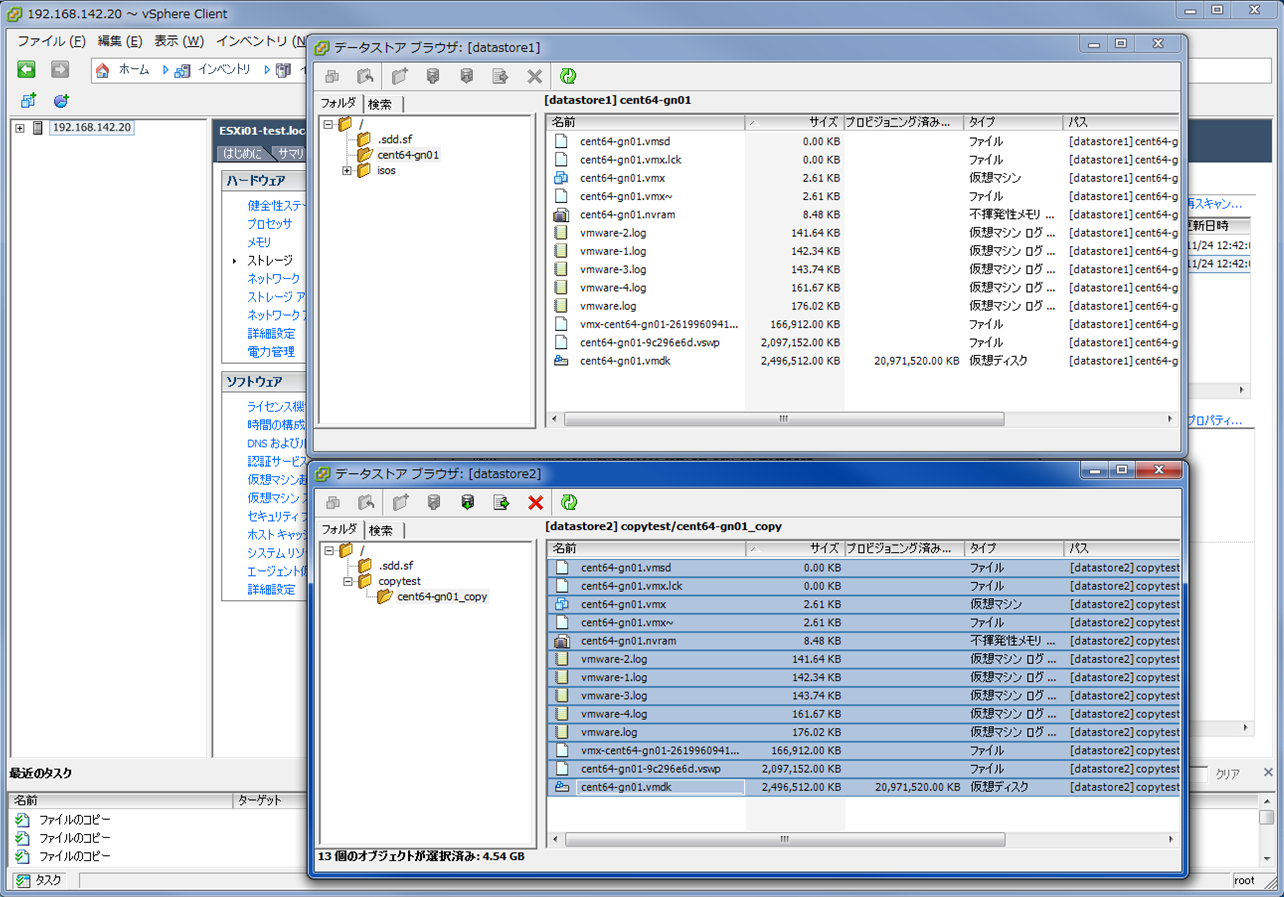
Task: Click up-one-level icon in datastore2 toolbar
Action: point(366,503)
